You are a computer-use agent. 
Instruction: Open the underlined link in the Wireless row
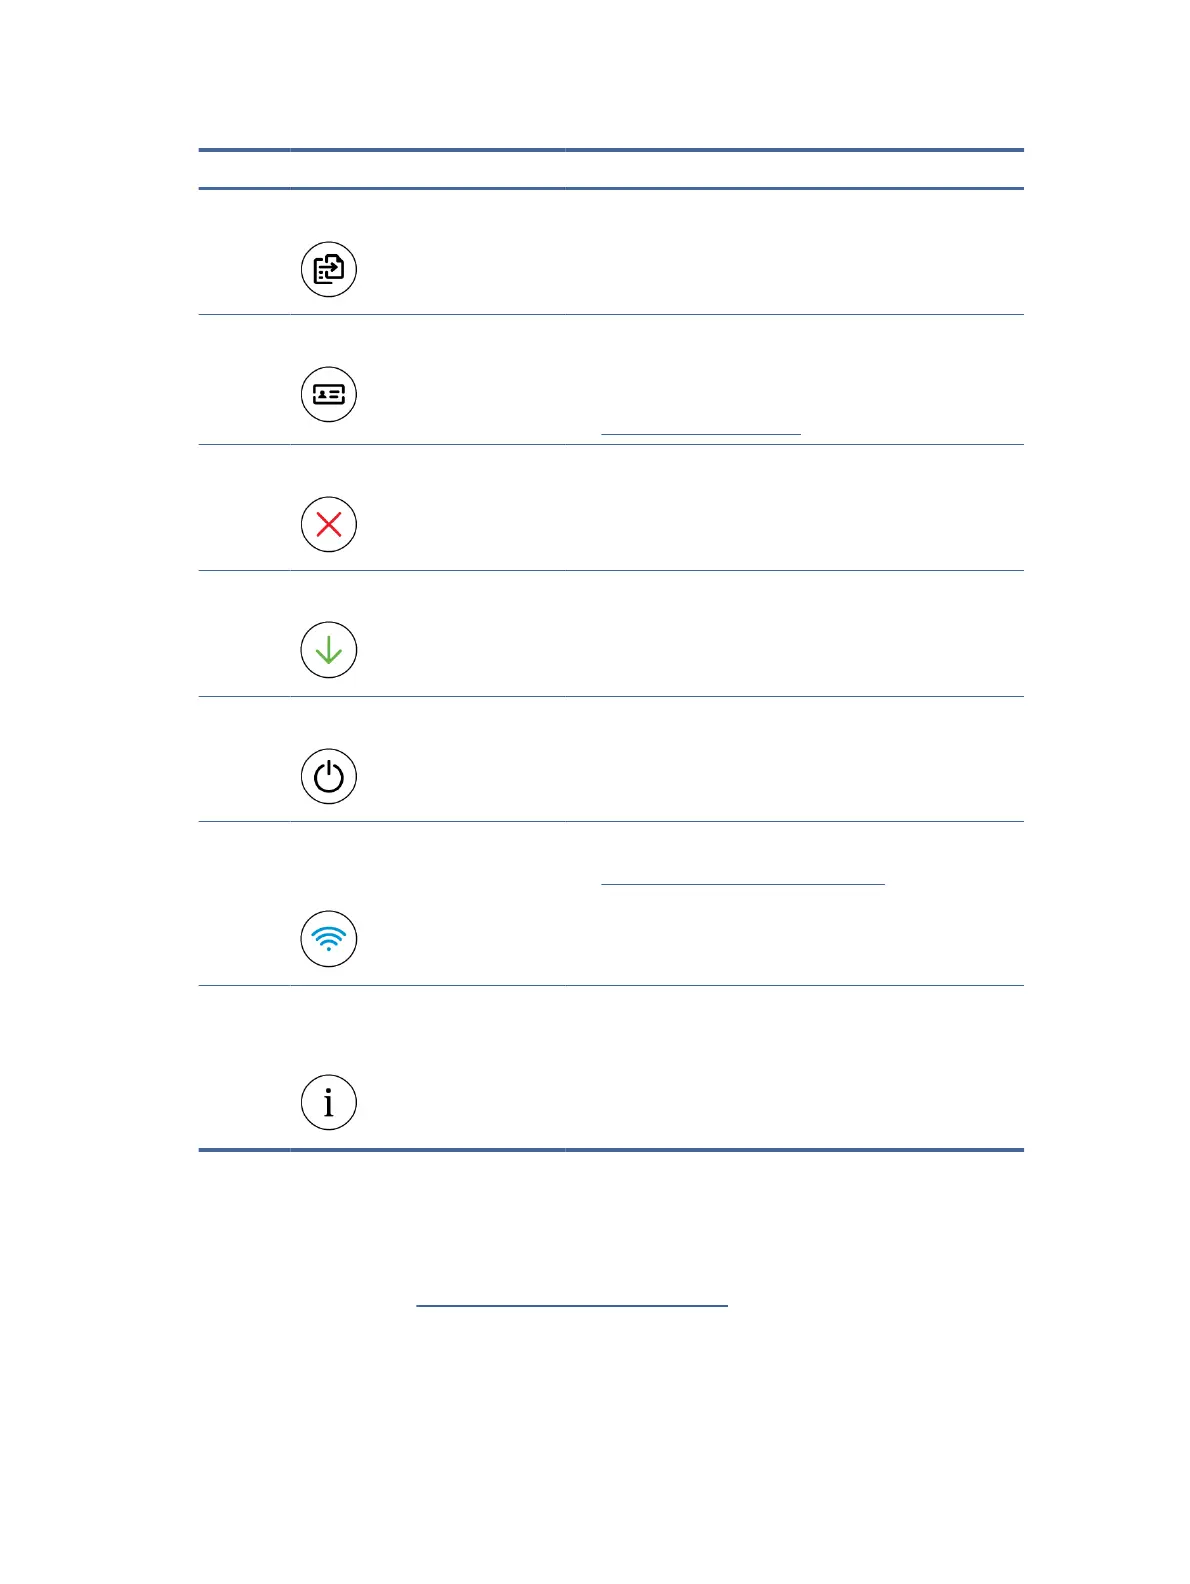pos(742,879)
